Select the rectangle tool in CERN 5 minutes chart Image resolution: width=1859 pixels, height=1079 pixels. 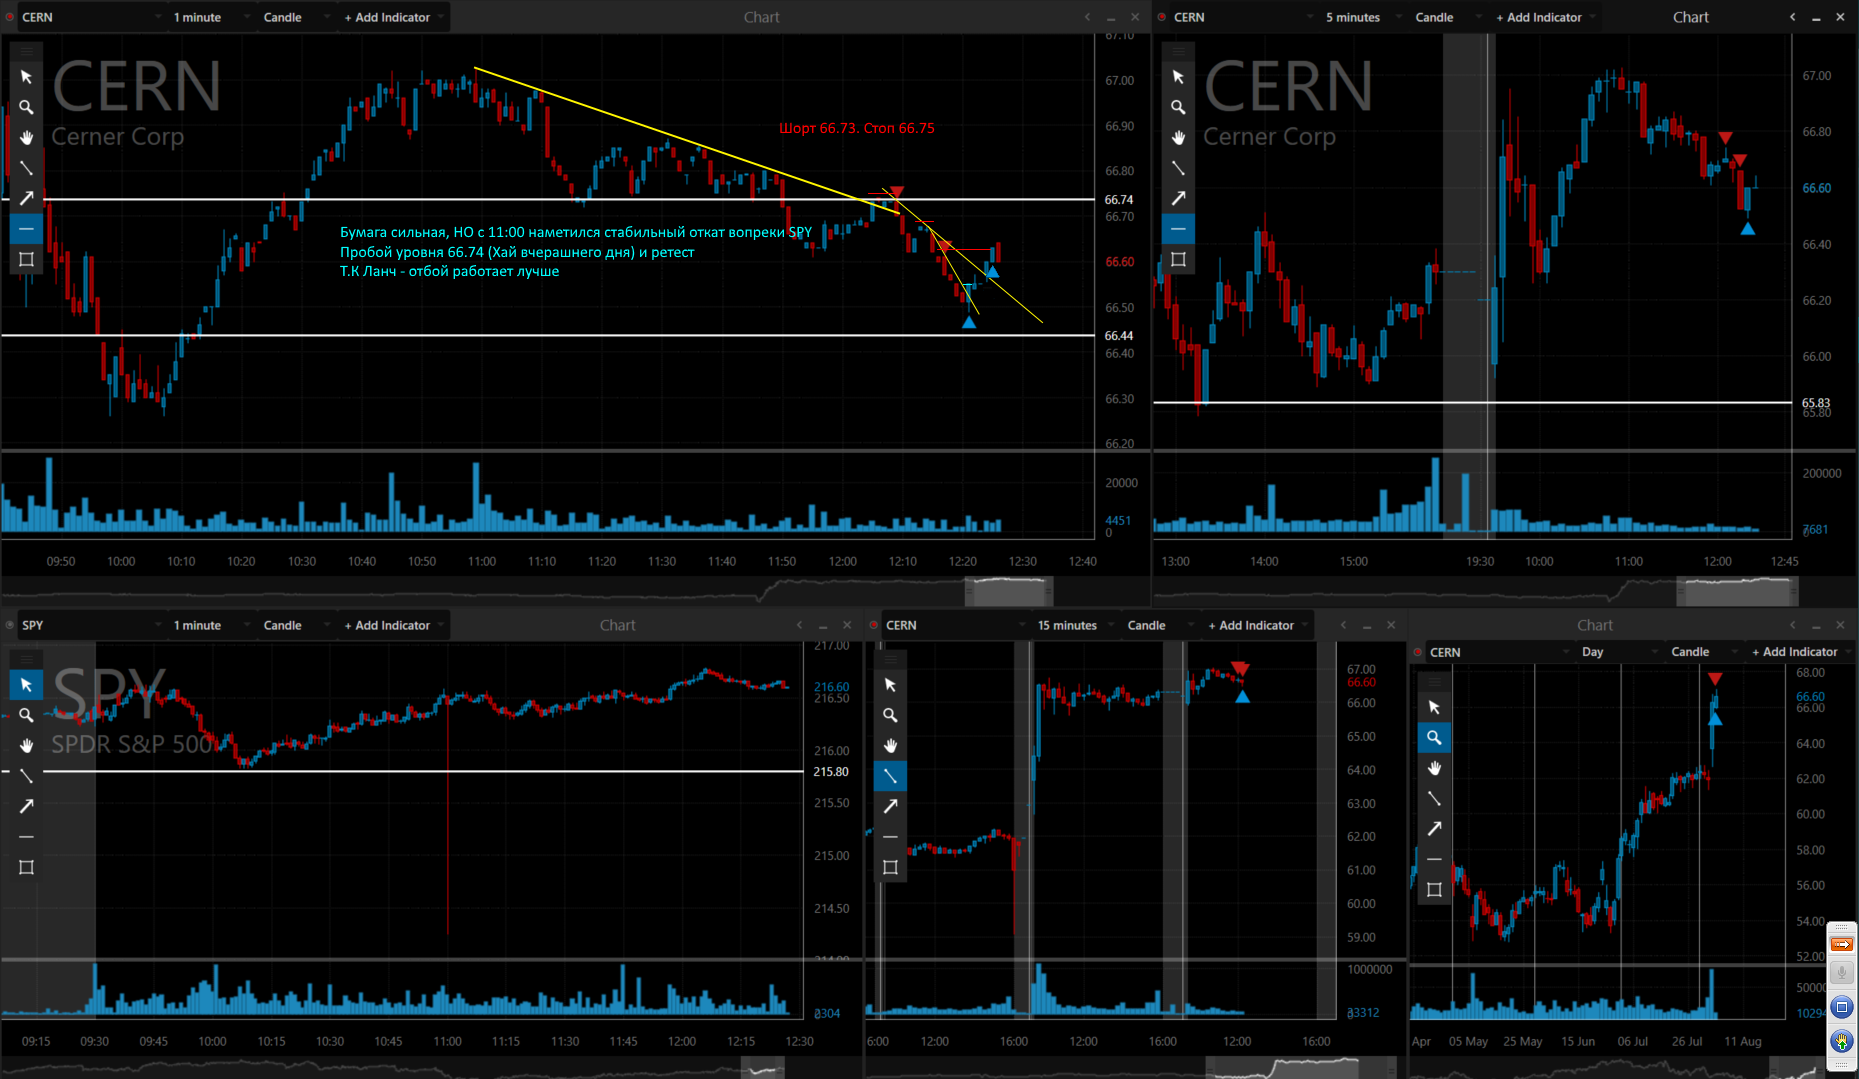[1179, 259]
